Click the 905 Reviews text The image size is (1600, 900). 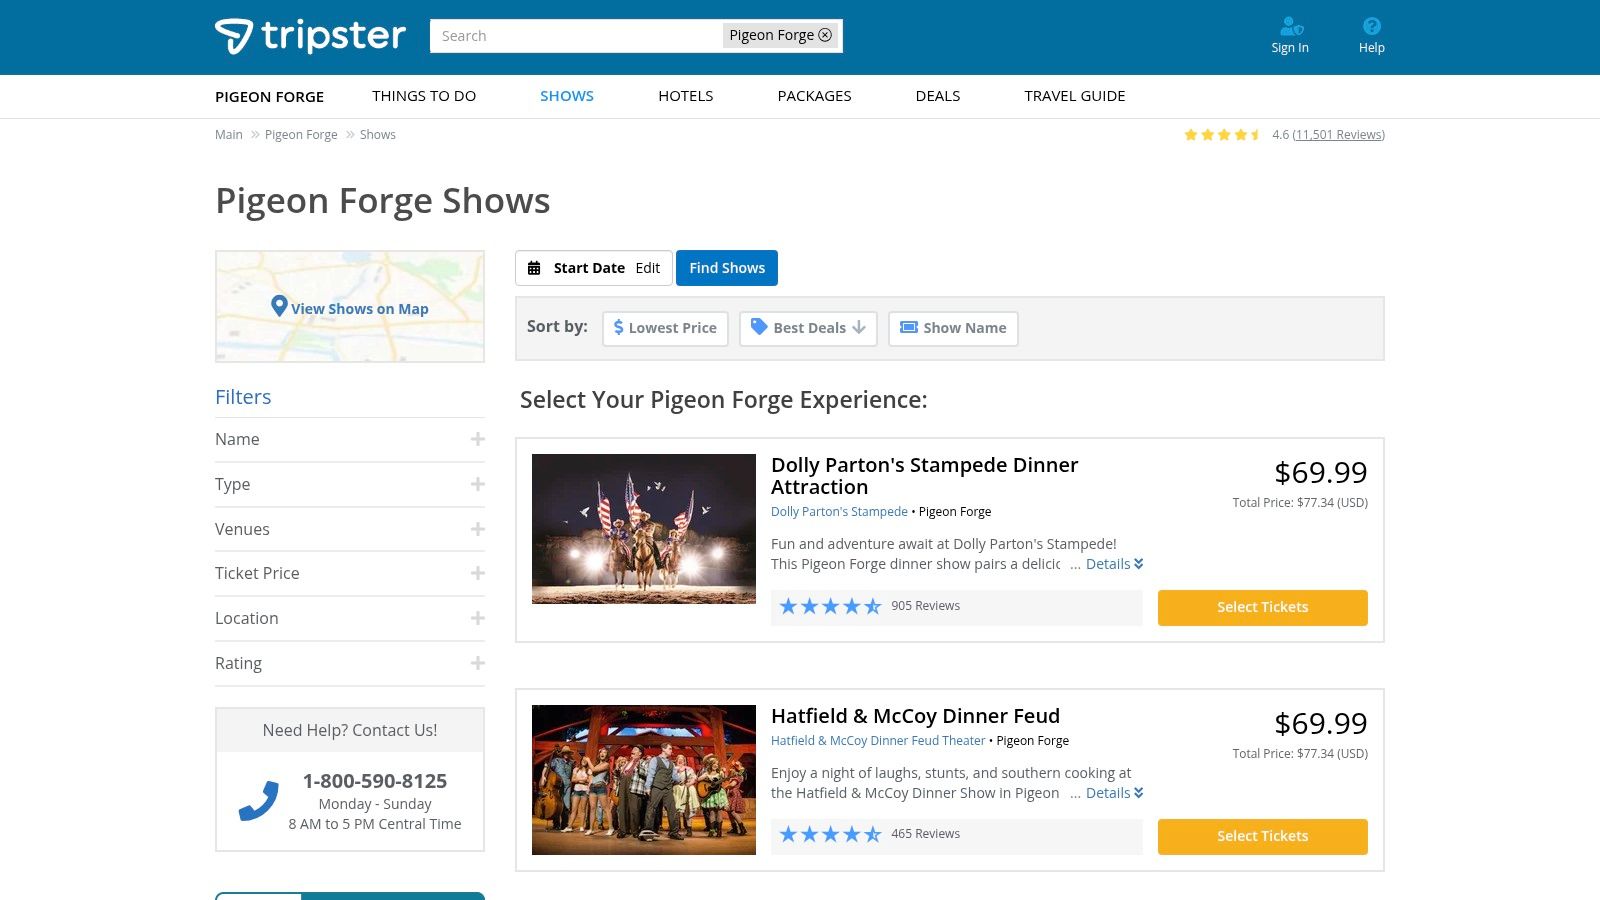tap(925, 606)
